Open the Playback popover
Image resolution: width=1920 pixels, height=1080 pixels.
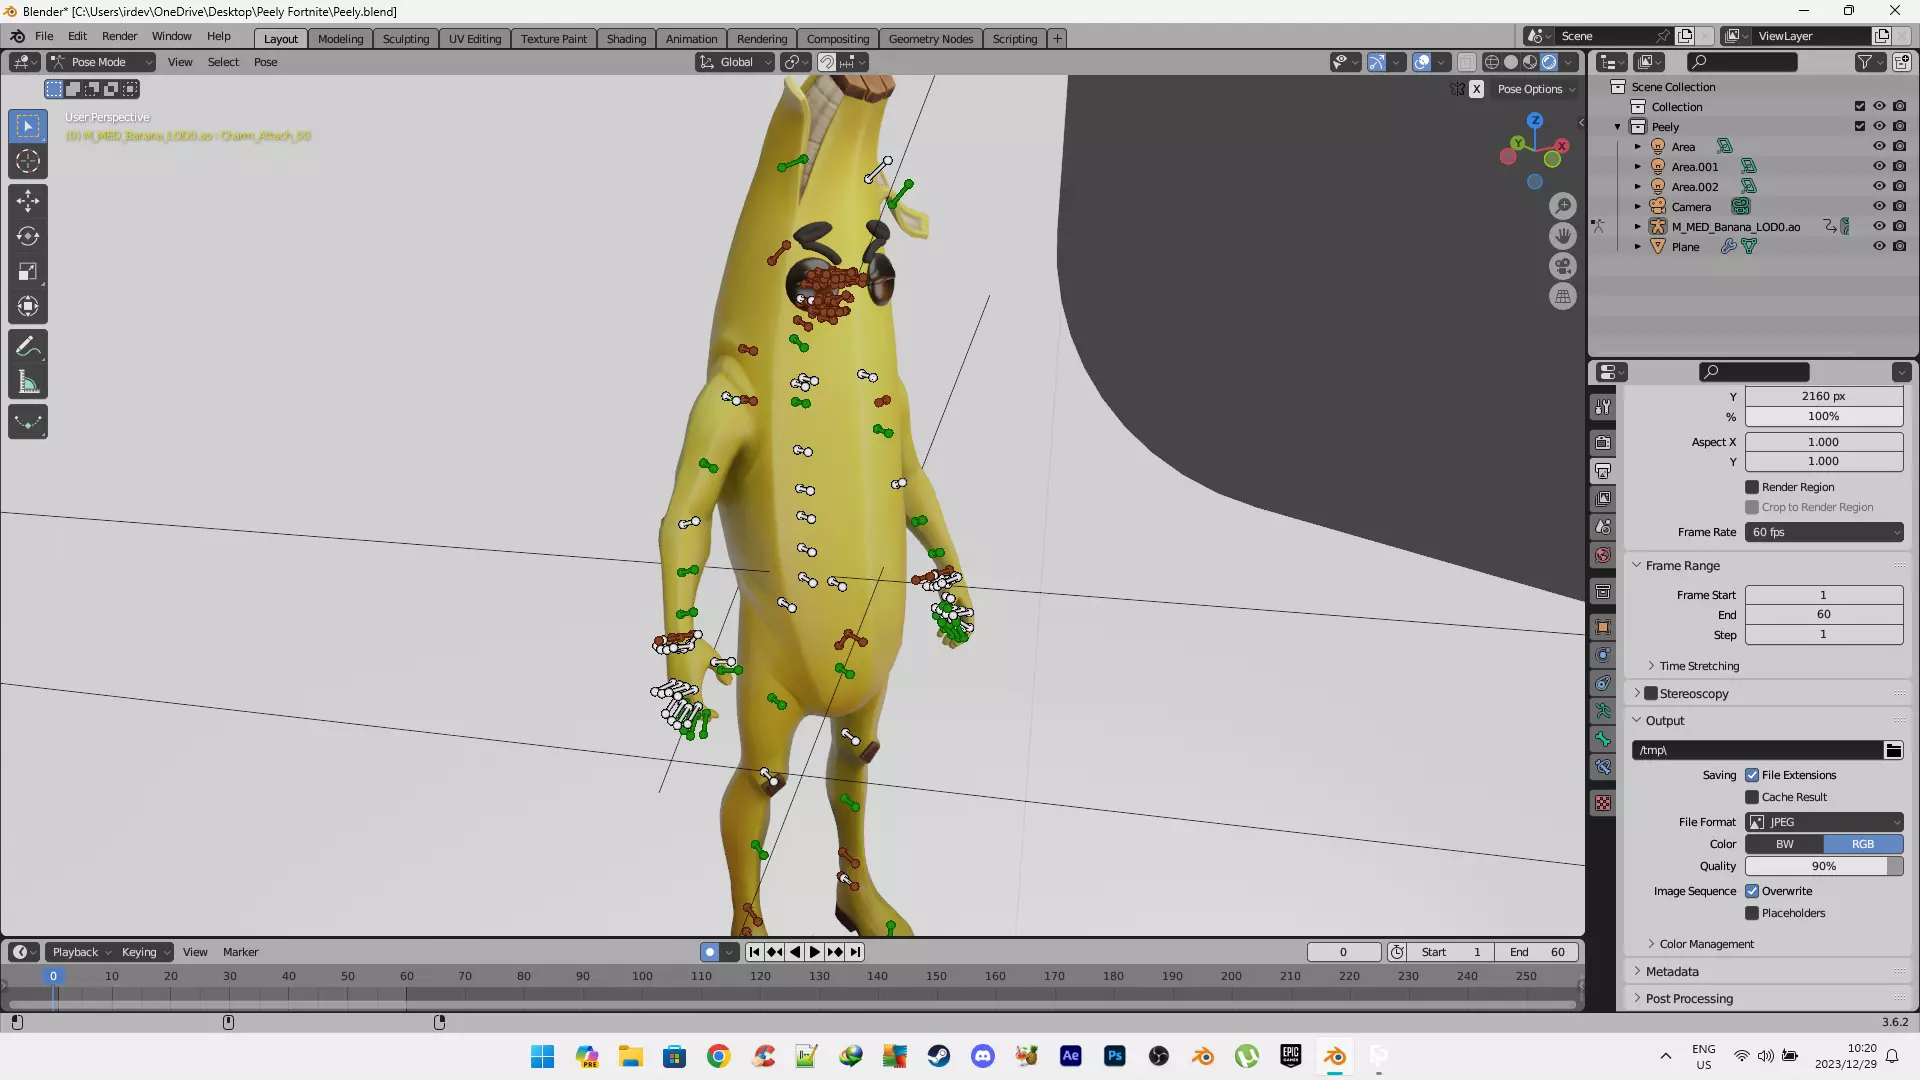point(81,952)
